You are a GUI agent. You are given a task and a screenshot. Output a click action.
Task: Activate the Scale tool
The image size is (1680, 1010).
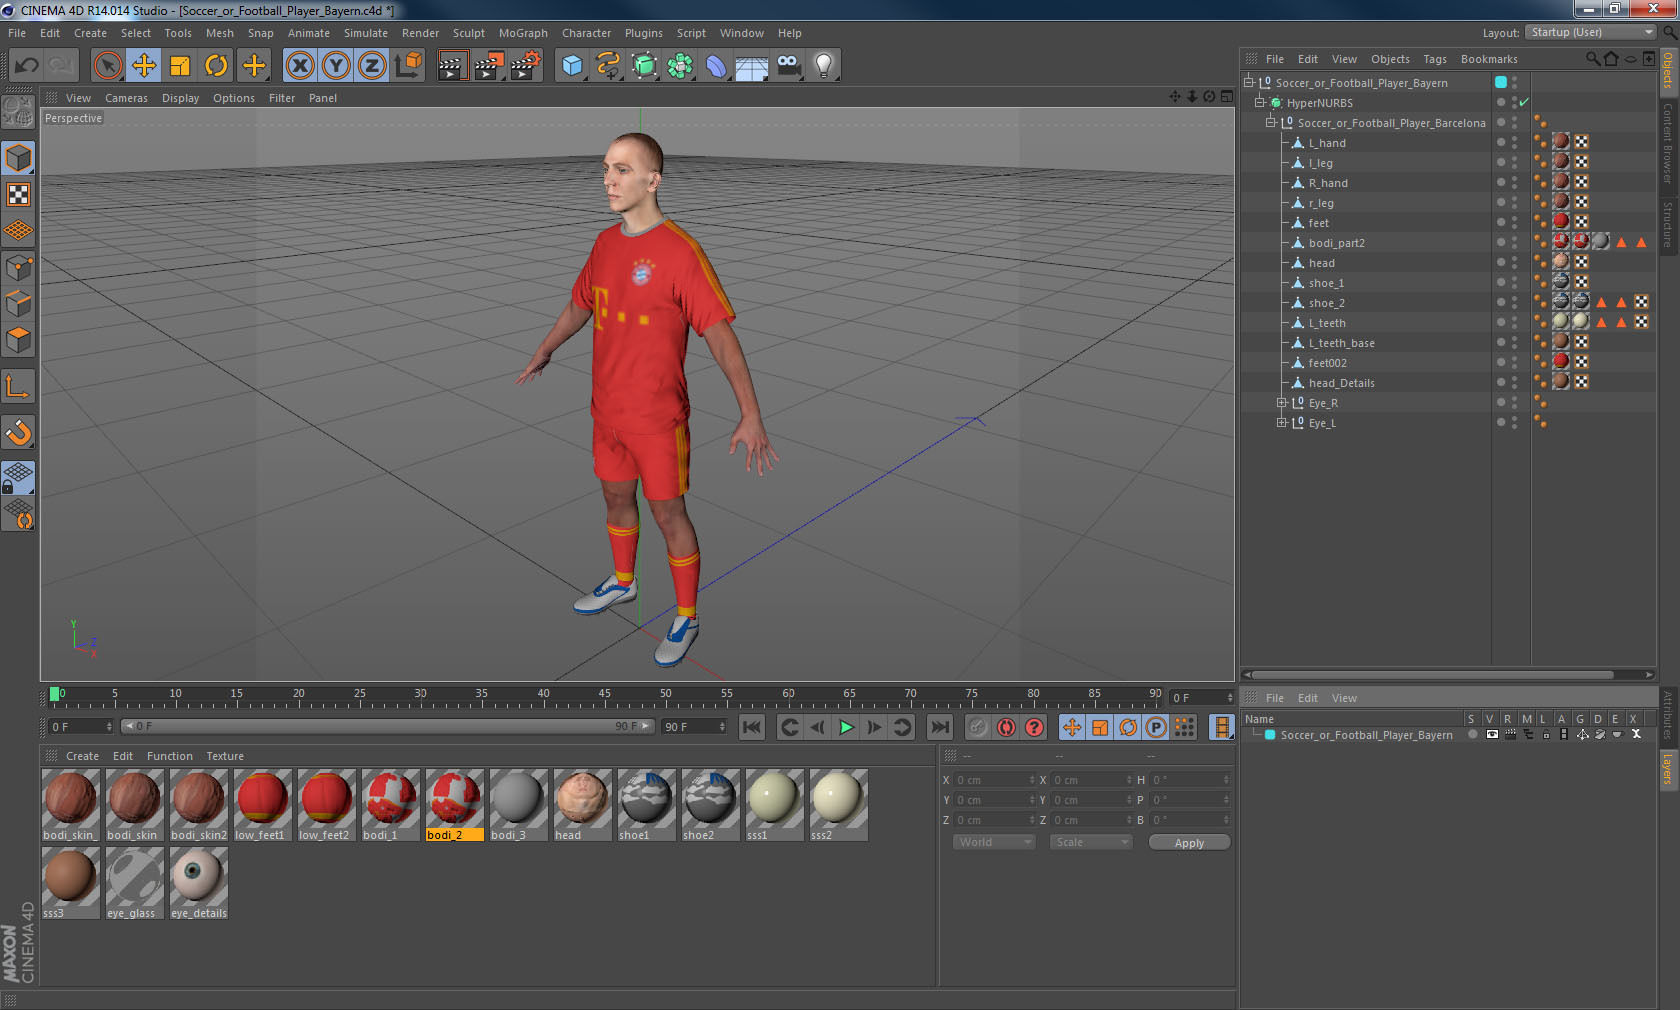click(180, 66)
